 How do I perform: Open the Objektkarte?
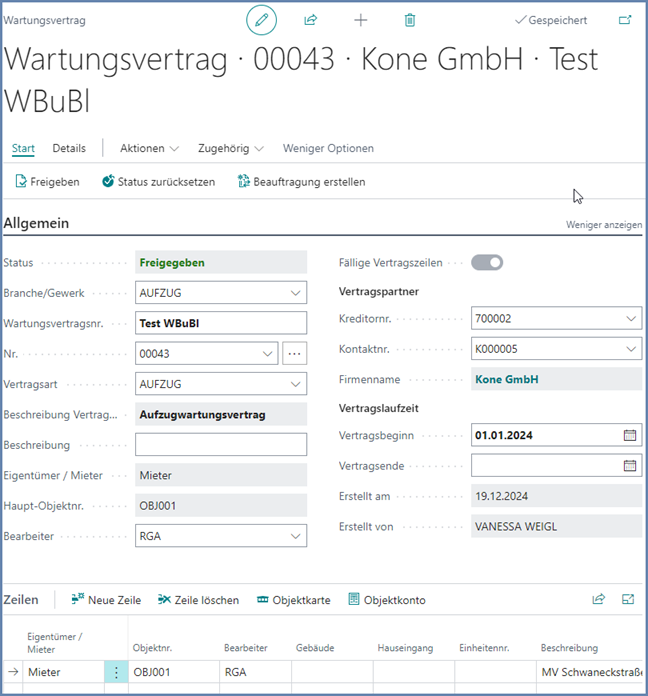tap(293, 600)
